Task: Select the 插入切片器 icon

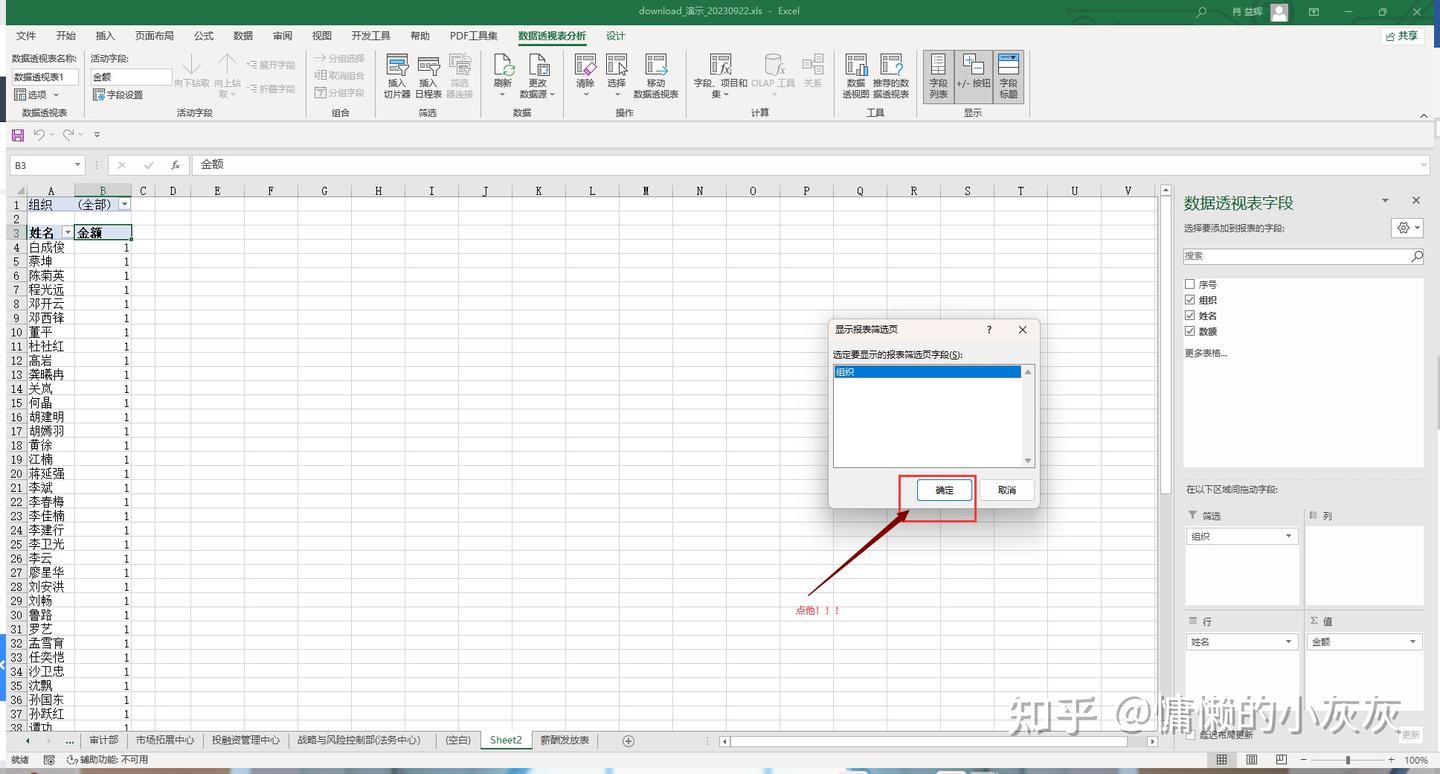Action: [x=397, y=75]
